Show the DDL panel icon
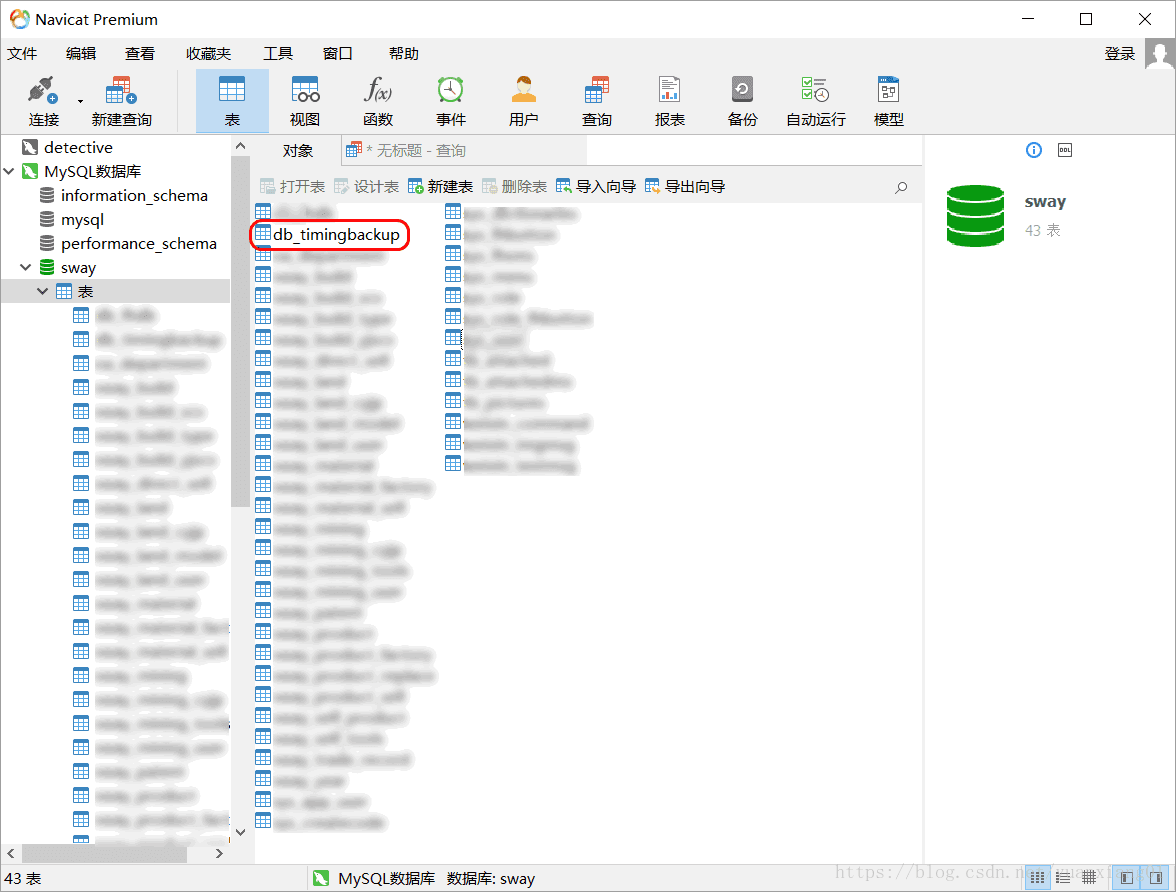The image size is (1176, 892). [x=1065, y=150]
